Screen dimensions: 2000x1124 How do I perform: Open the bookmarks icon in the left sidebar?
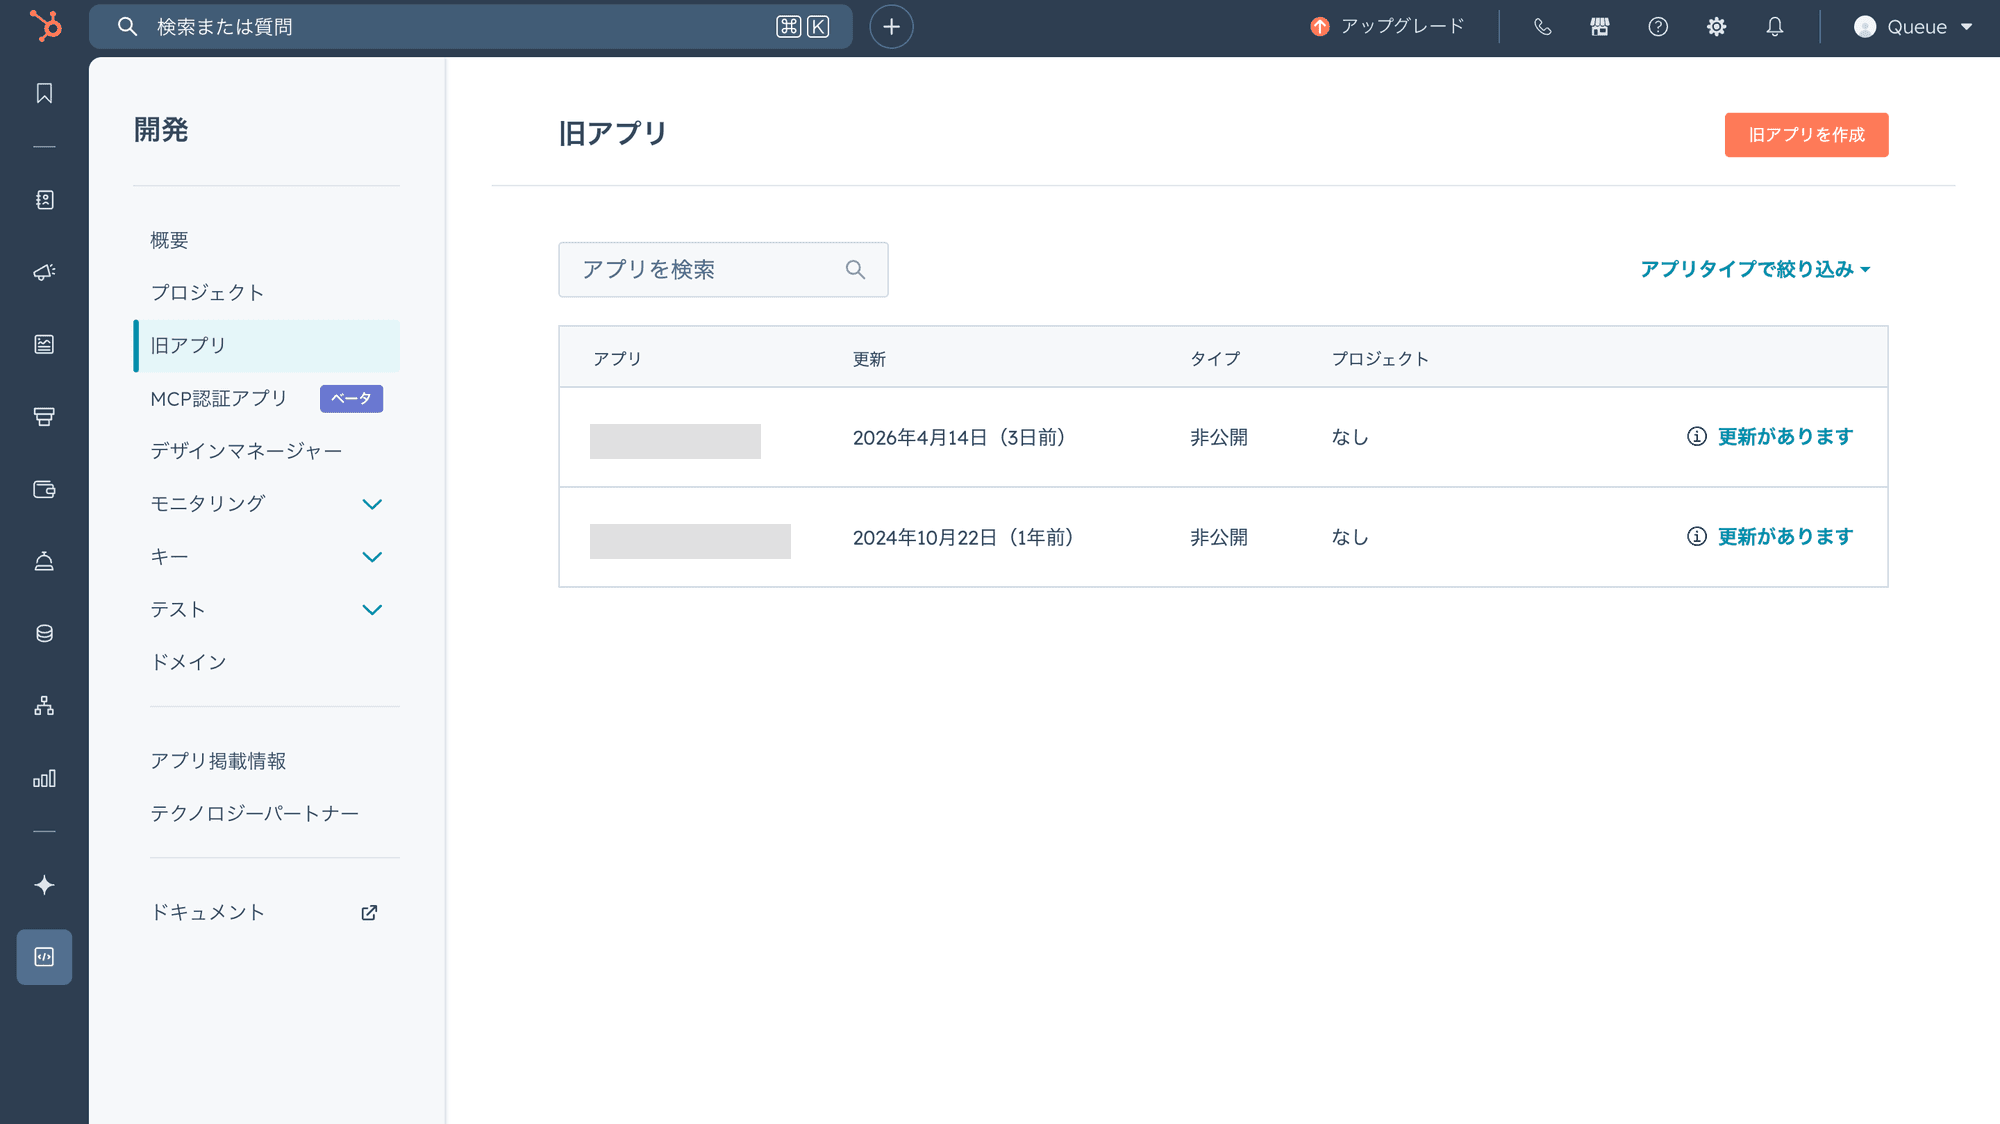tap(44, 93)
